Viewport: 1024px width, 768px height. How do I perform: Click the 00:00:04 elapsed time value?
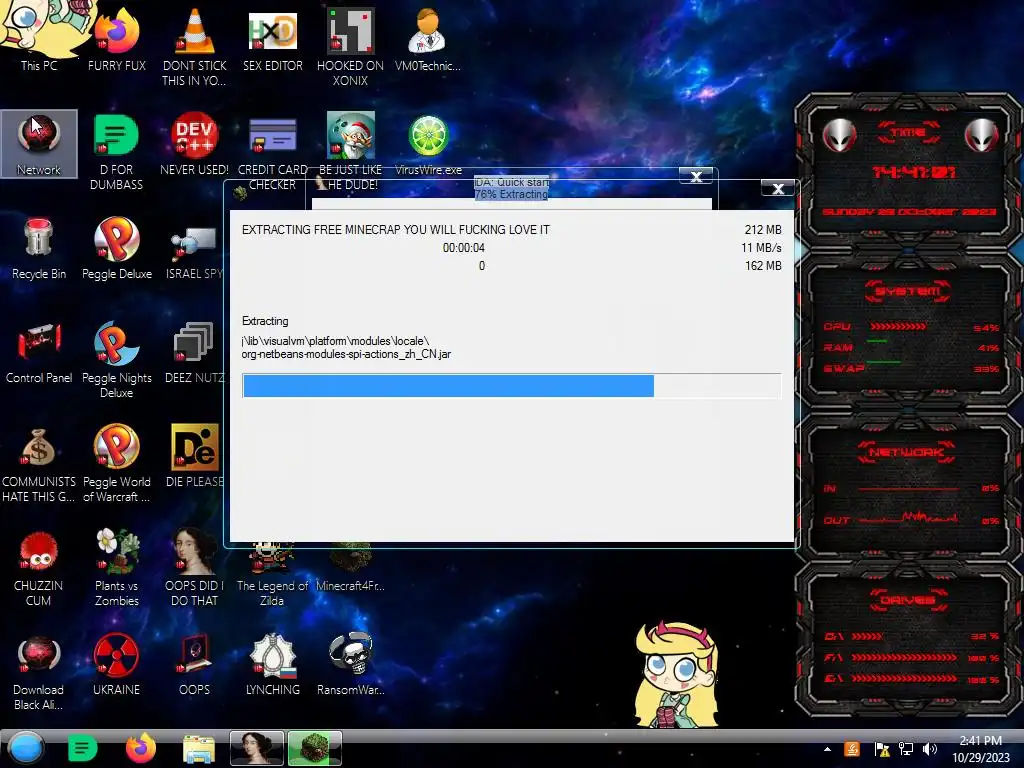[464, 248]
